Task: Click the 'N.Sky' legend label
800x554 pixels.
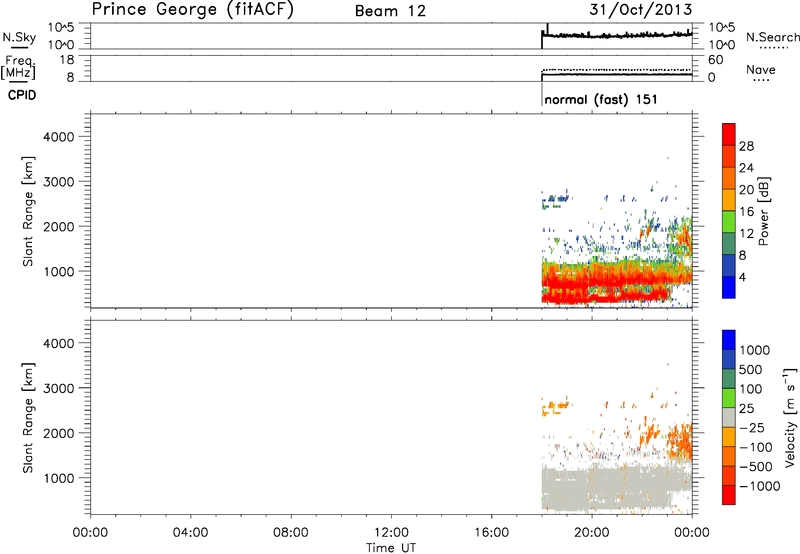Action: click(x=19, y=37)
